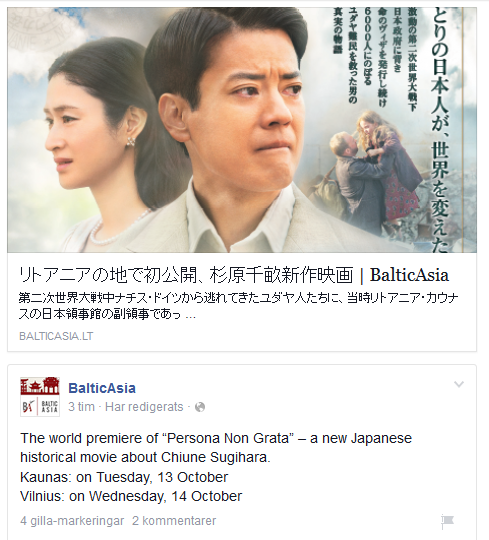The height and width of the screenshot is (540, 489).
Task: Open the BalticAsia page avatar logo
Action: pos(40,397)
